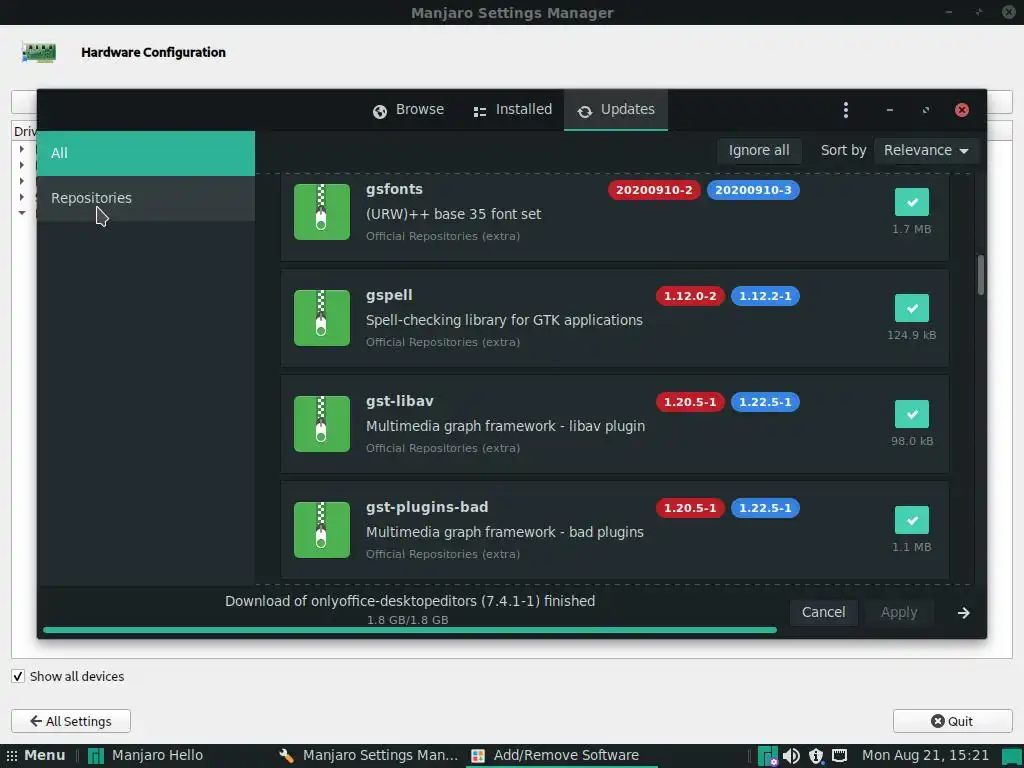Open the Browse tab
This screenshot has width=1024, height=768.
(408, 110)
